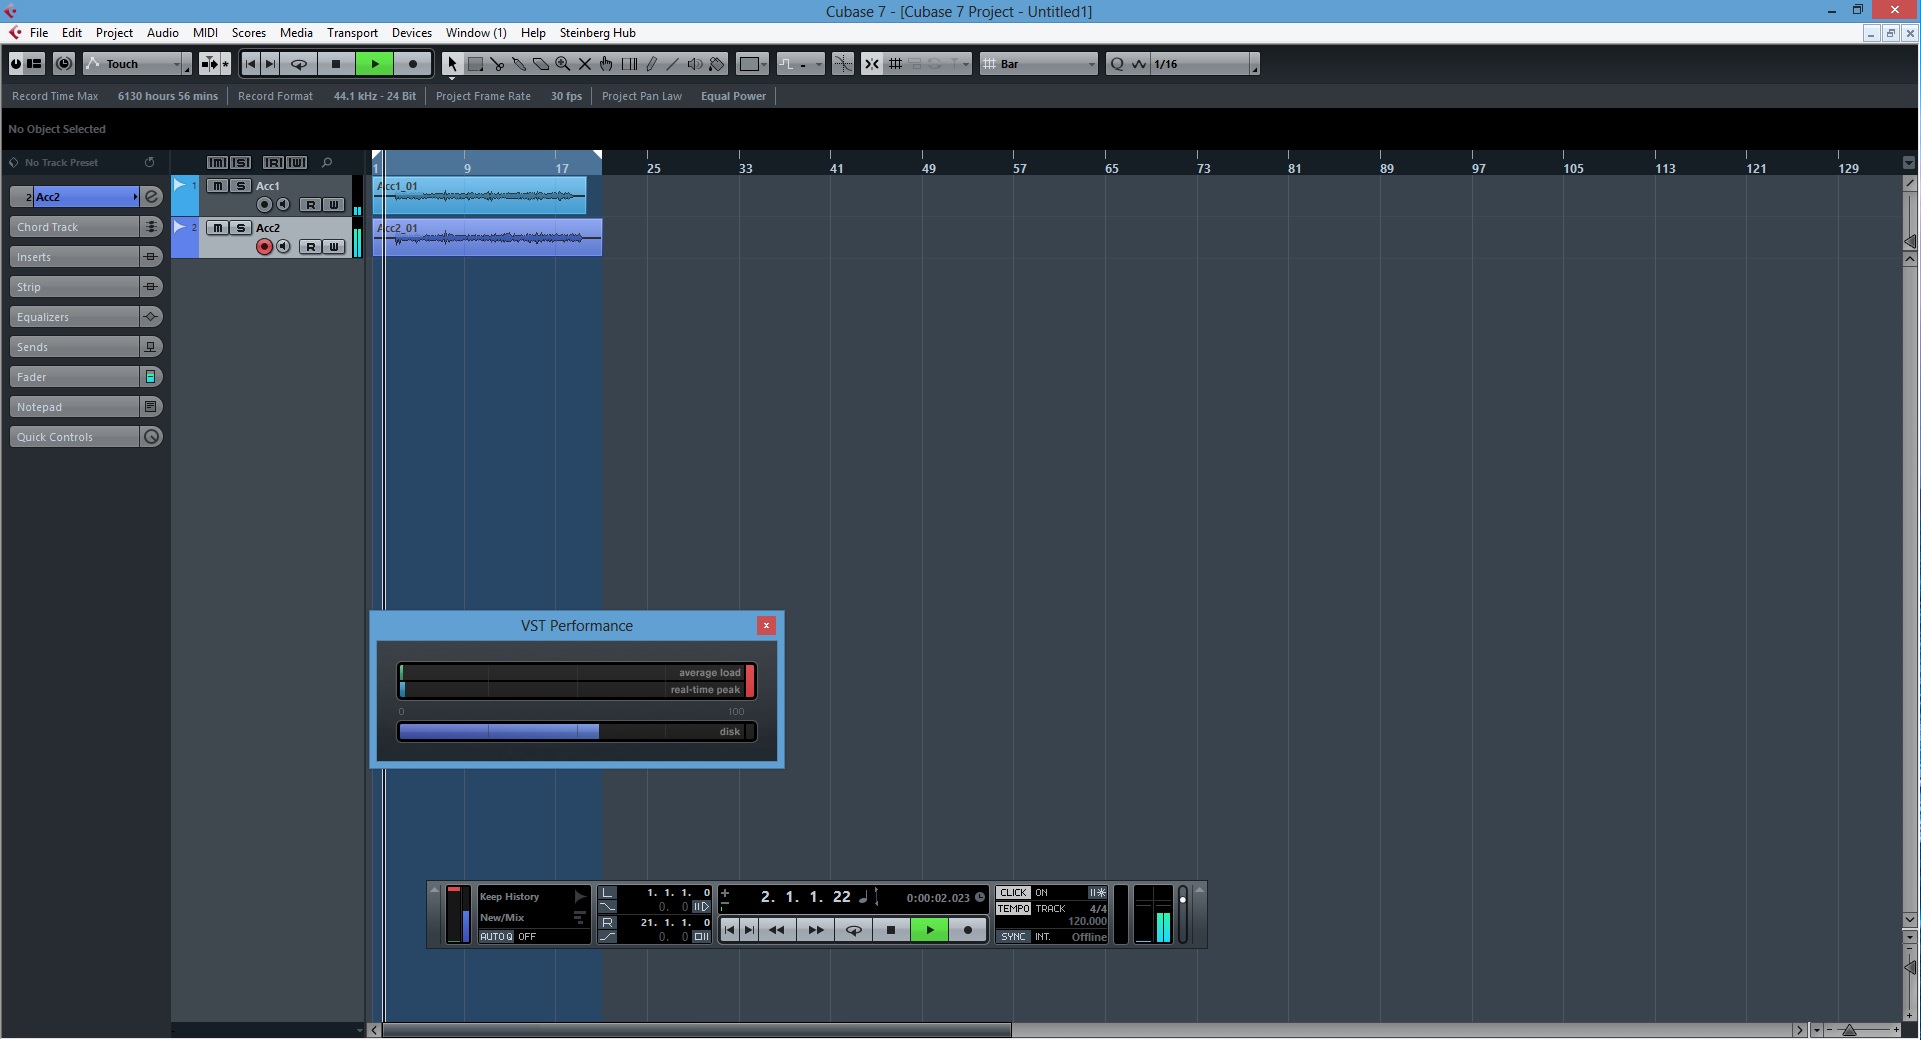Open the Project menu
The image size is (1921, 1040).
coord(114,33)
